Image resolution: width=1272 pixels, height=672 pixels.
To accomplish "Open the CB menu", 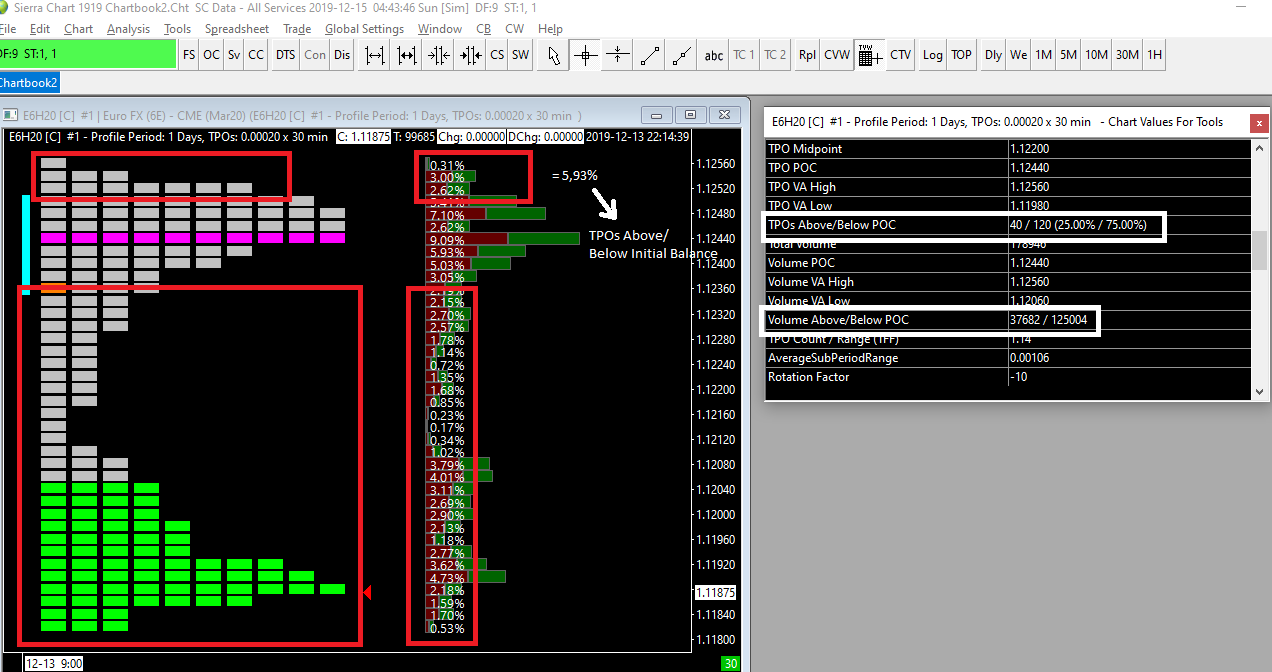I will (x=484, y=29).
